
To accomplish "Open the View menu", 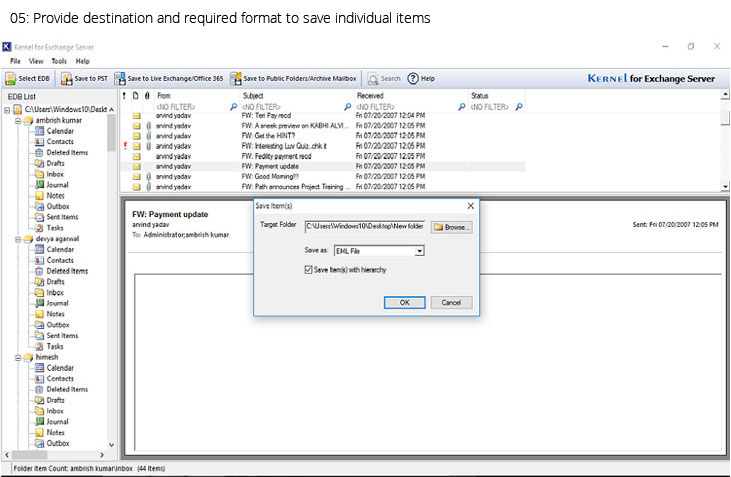I will click(x=35, y=61).
